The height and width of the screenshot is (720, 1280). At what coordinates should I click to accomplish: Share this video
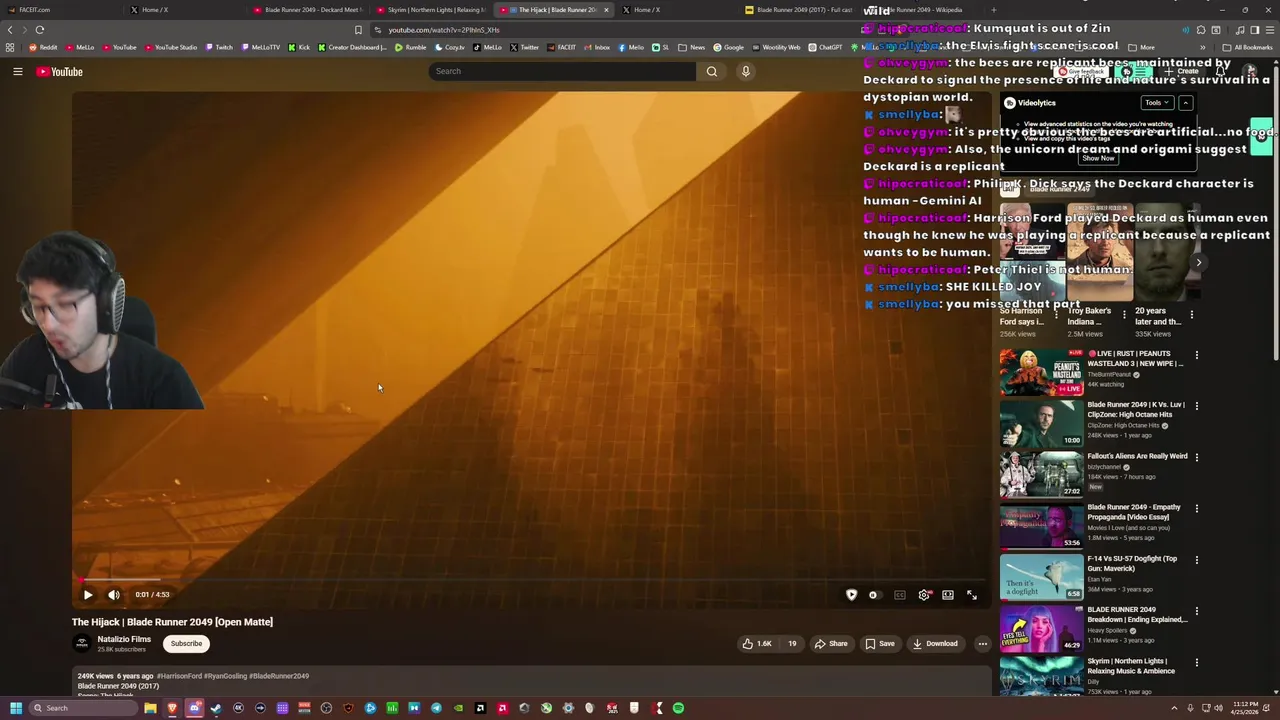(831, 644)
